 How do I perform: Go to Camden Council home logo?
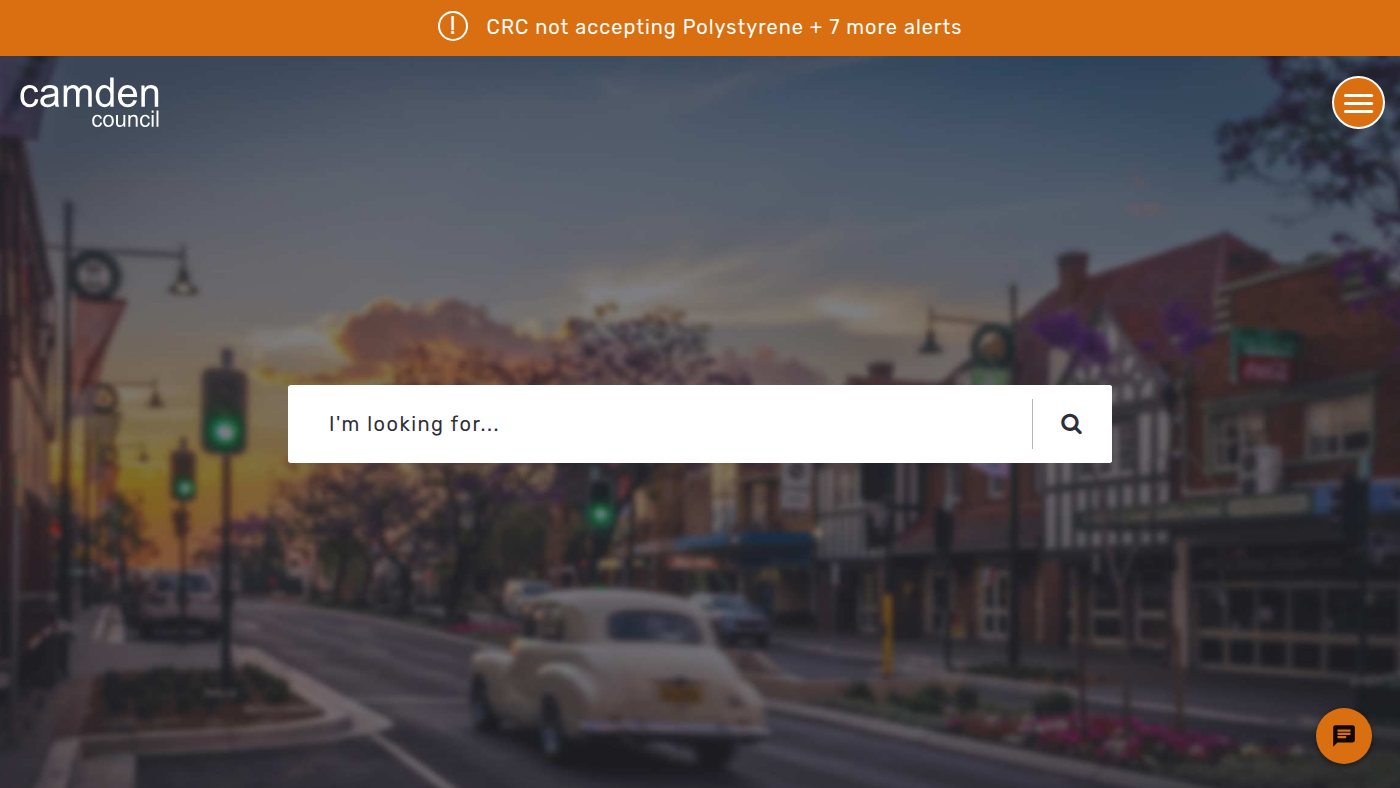[x=89, y=104]
